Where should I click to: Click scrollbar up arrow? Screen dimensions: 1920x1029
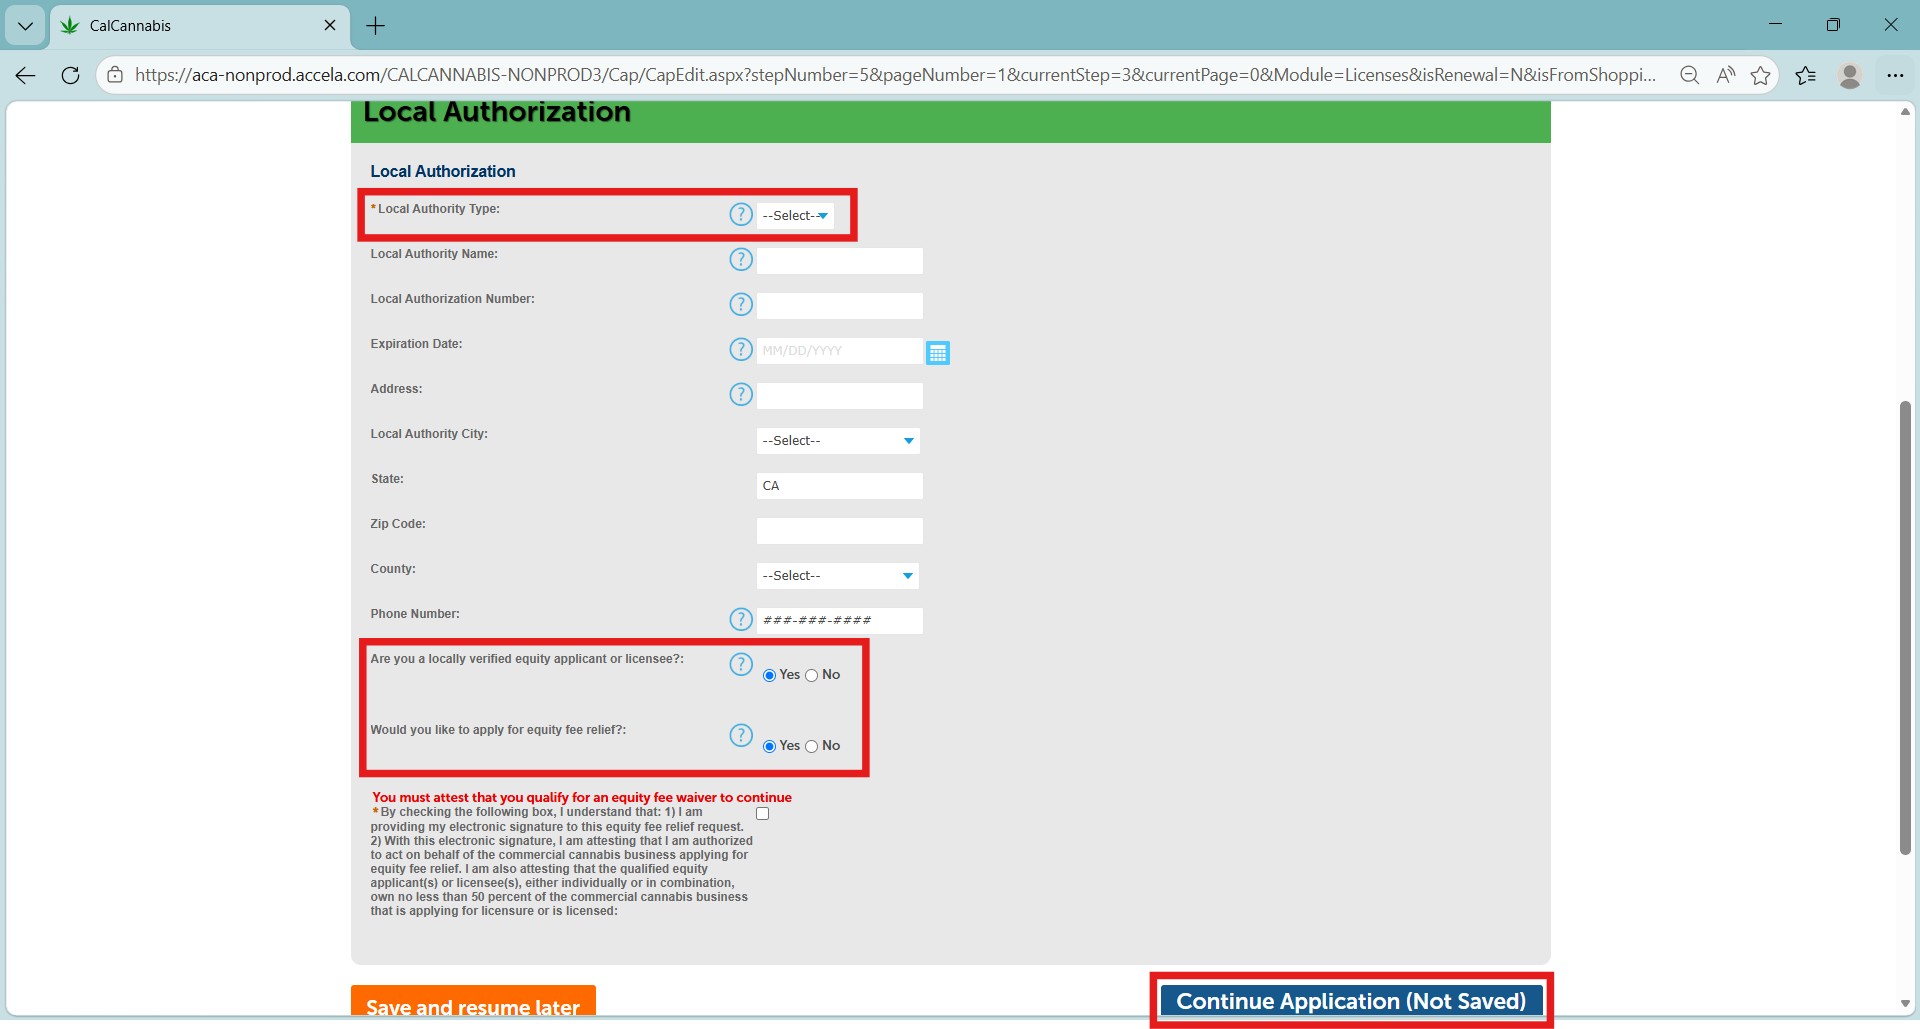(1905, 112)
